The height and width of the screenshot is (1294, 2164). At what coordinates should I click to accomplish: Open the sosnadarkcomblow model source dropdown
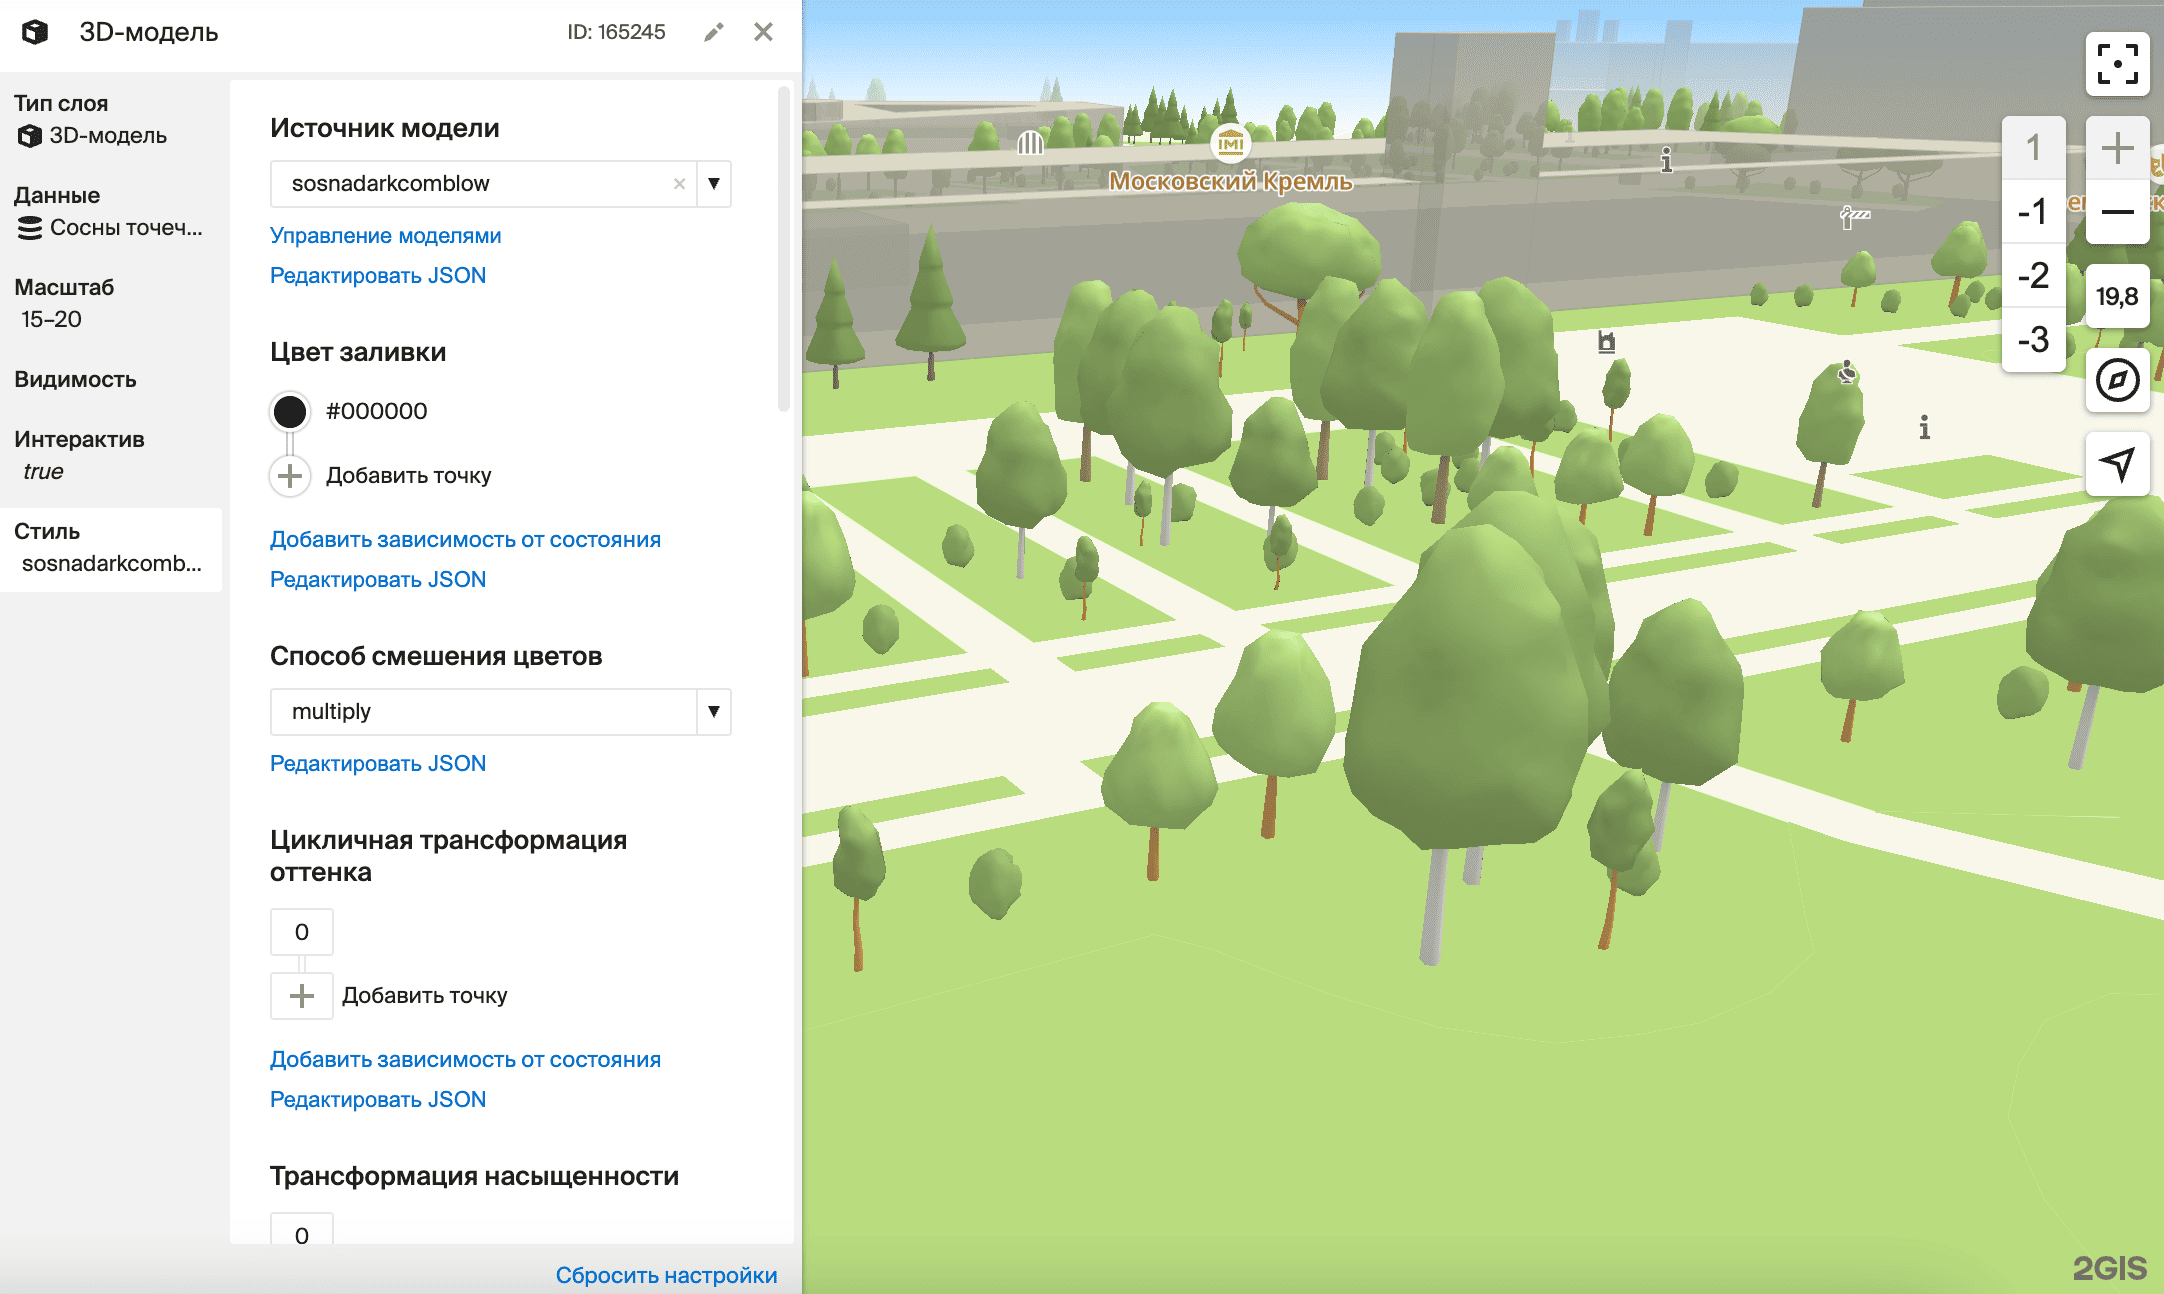pyautogui.click(x=713, y=184)
